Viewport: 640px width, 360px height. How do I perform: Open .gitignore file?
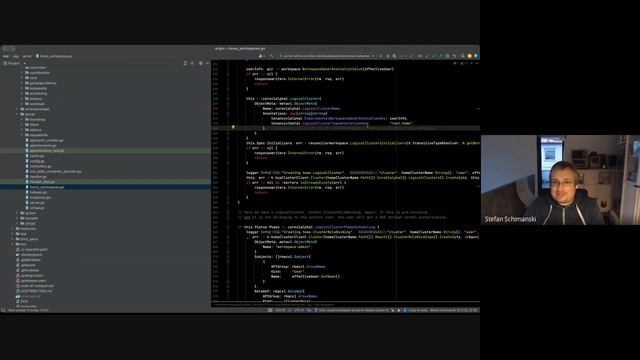pos(26,265)
